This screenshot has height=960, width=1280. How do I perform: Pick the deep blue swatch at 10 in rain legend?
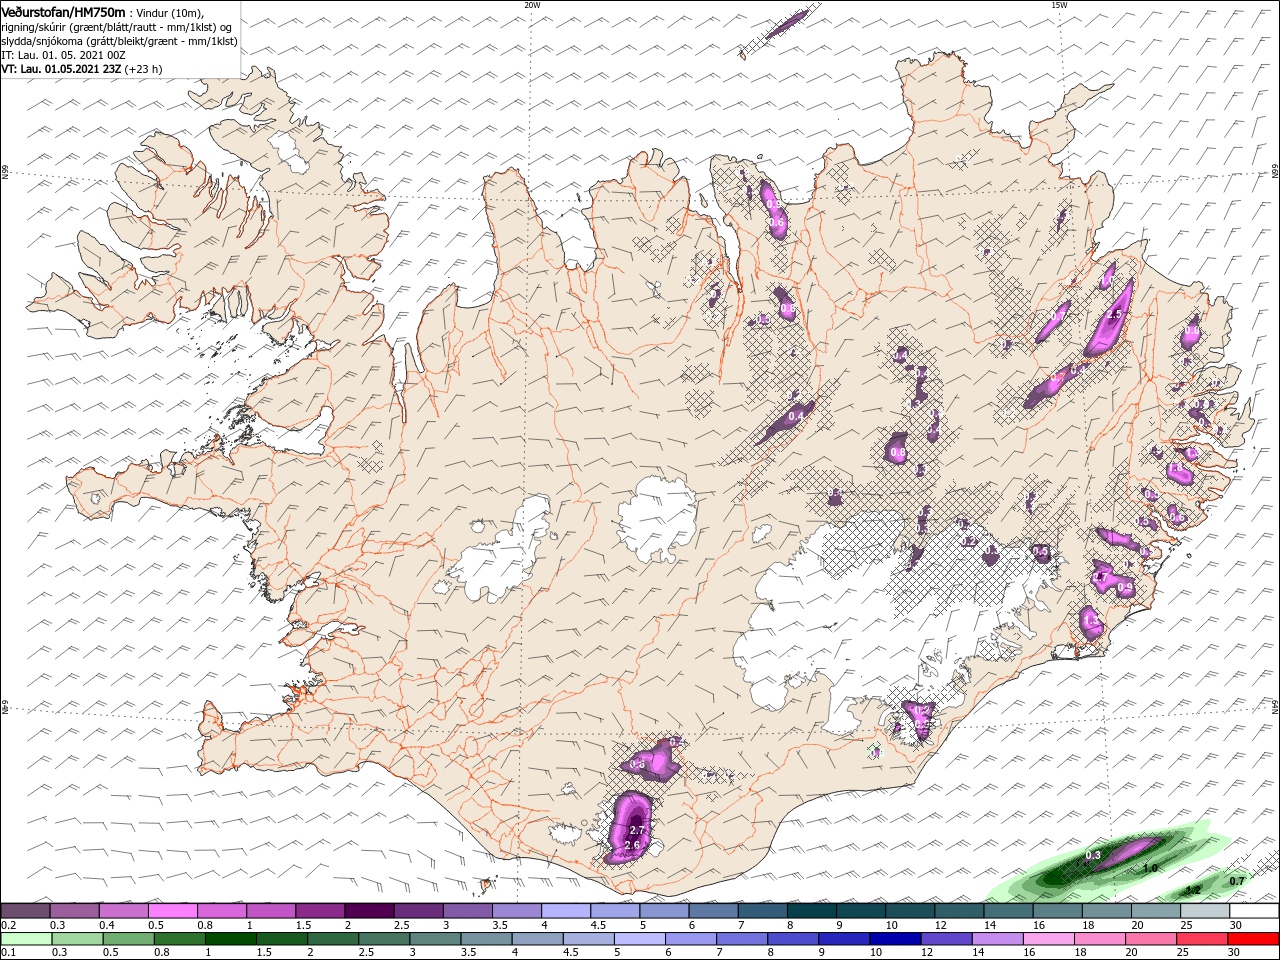point(895,939)
